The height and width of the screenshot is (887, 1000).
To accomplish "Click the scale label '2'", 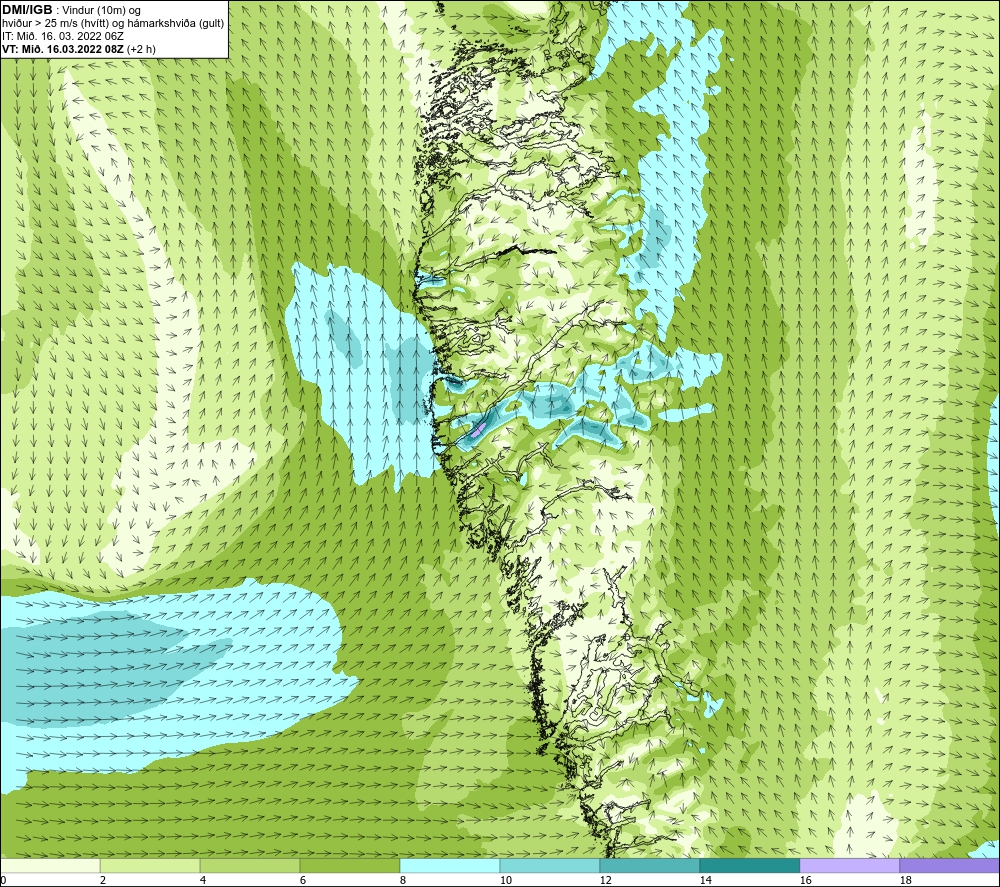I will tap(103, 881).
